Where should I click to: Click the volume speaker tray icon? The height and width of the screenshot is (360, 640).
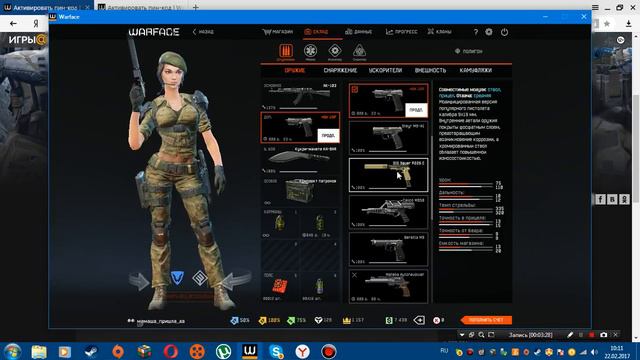[594, 352]
